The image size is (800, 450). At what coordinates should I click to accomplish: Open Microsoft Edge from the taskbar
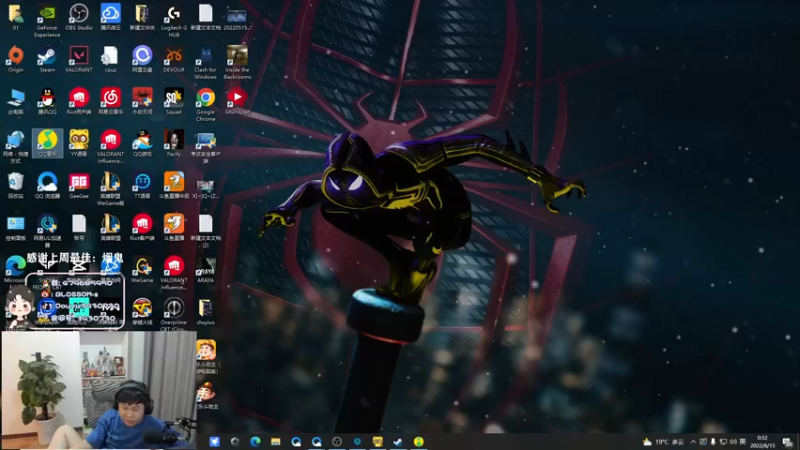255,441
